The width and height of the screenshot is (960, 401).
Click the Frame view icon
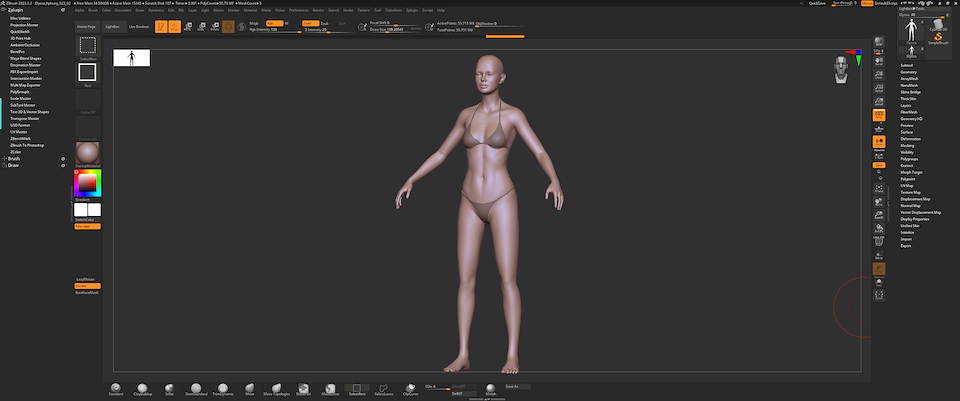(x=879, y=189)
